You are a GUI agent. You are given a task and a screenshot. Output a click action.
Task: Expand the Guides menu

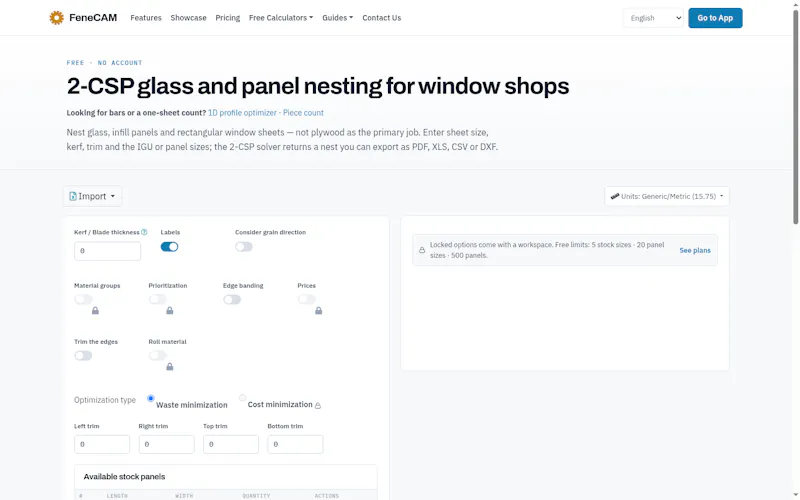point(337,18)
